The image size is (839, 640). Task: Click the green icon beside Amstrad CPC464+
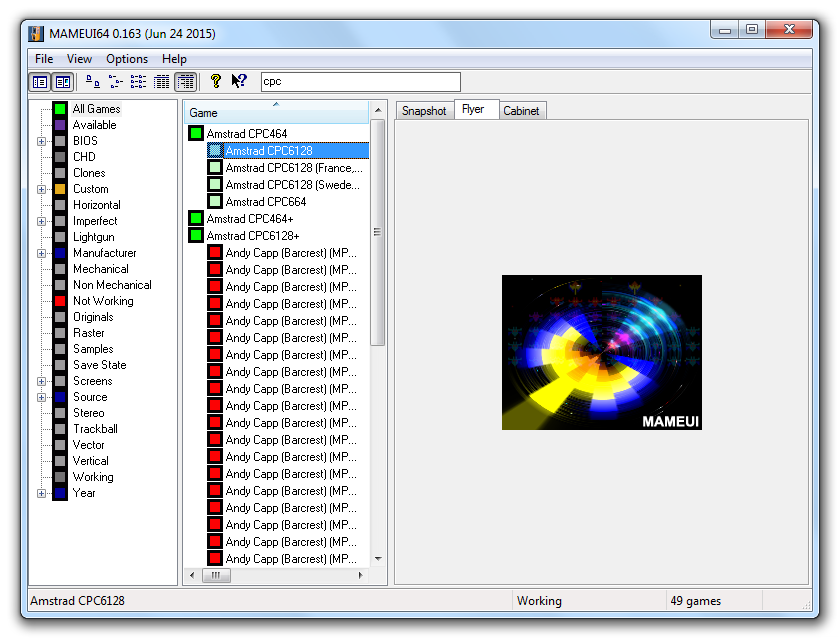pyautogui.click(x=196, y=218)
